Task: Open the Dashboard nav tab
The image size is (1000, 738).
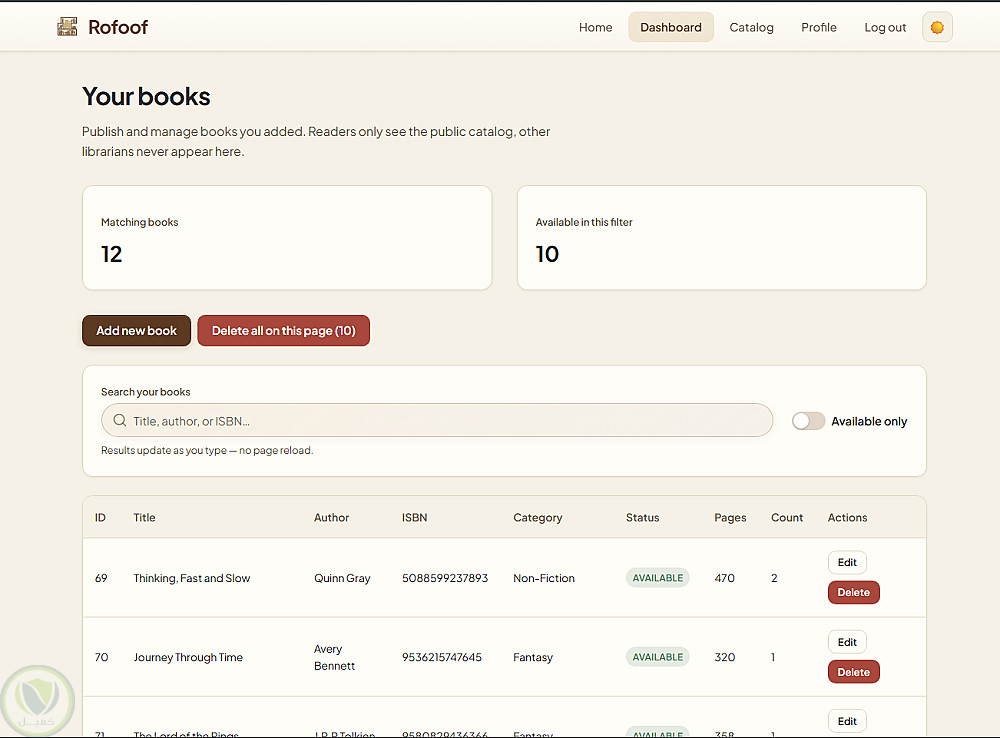Action: click(x=671, y=28)
